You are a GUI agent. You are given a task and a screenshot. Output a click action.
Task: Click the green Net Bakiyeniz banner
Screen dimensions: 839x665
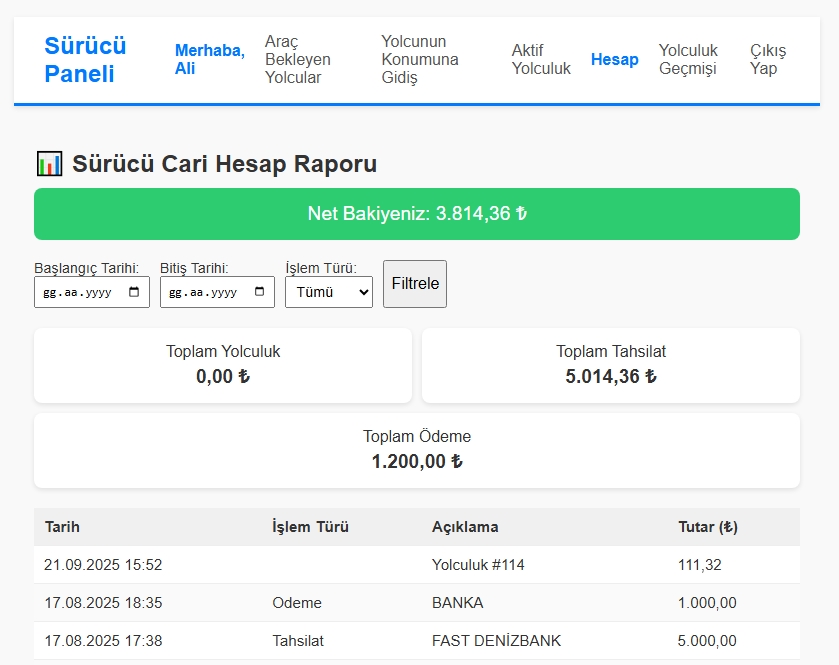click(418, 212)
